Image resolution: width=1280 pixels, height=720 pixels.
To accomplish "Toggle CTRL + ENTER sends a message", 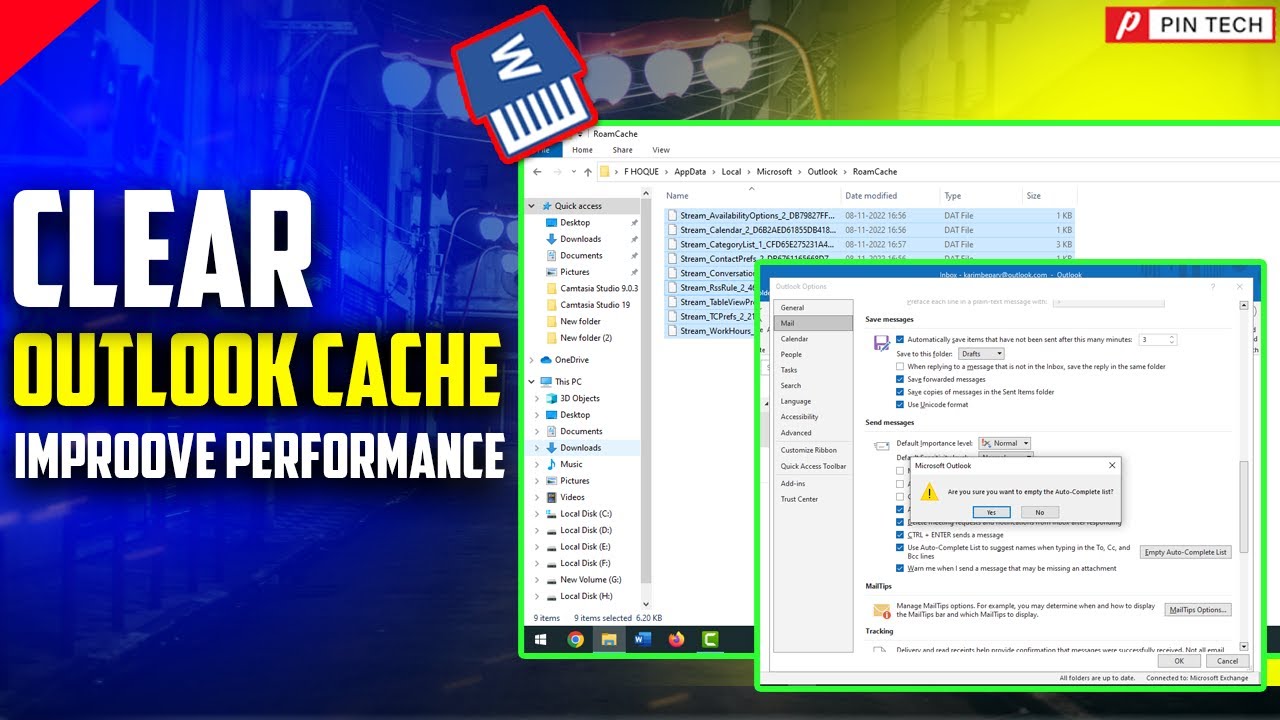I will tap(900, 535).
